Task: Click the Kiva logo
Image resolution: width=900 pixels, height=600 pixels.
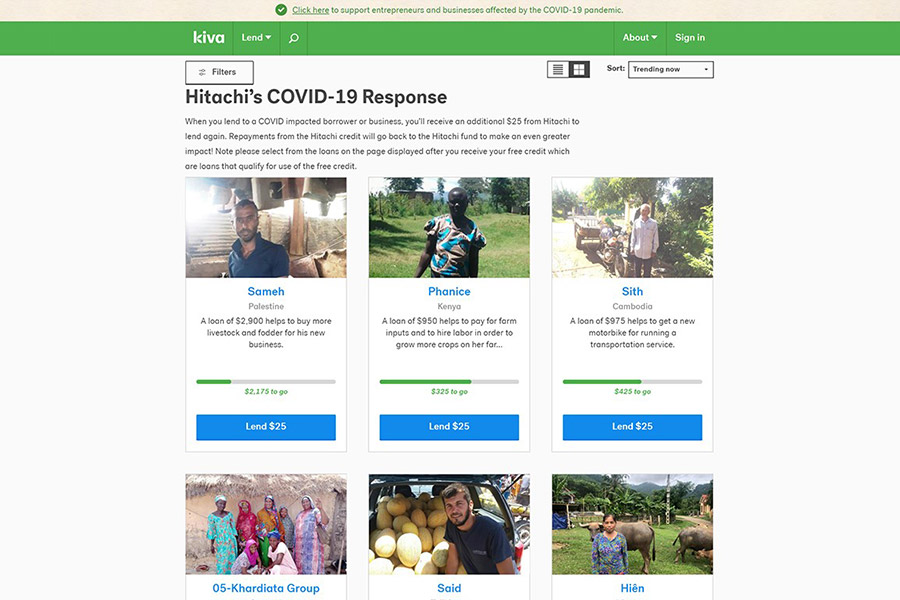Action: tap(208, 38)
